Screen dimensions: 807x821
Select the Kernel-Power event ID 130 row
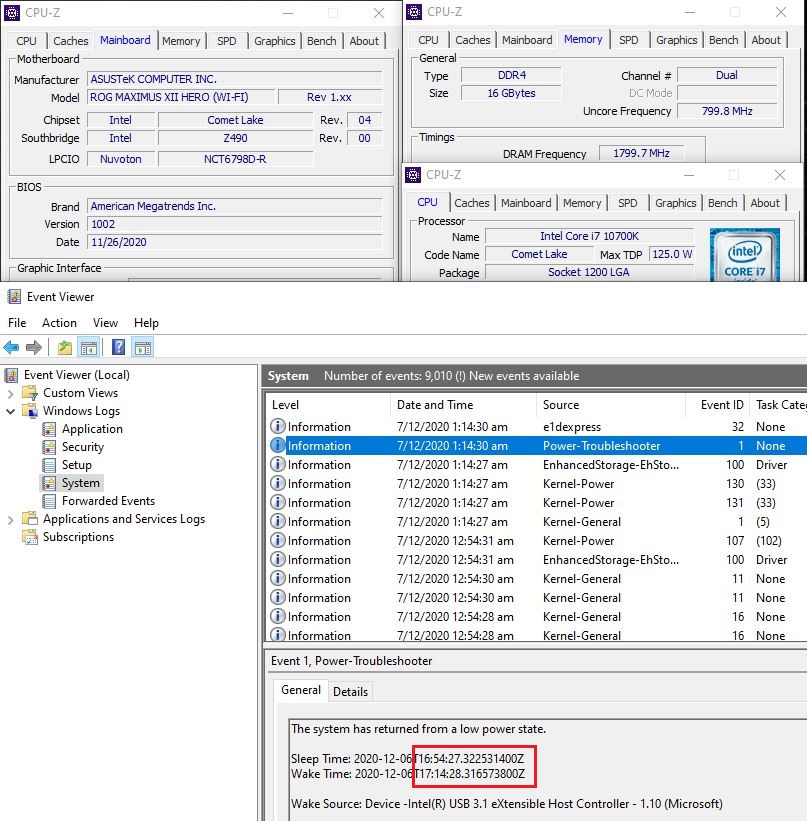tap(537, 484)
